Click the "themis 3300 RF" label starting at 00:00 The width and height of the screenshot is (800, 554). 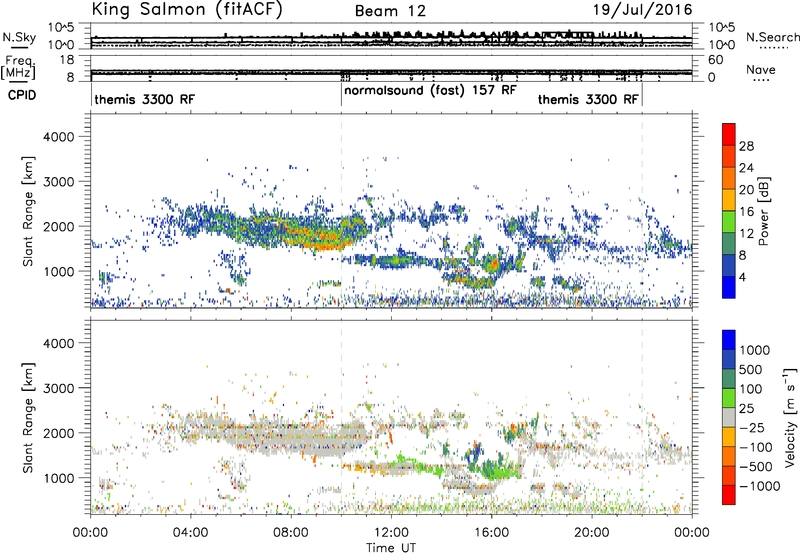click(144, 99)
